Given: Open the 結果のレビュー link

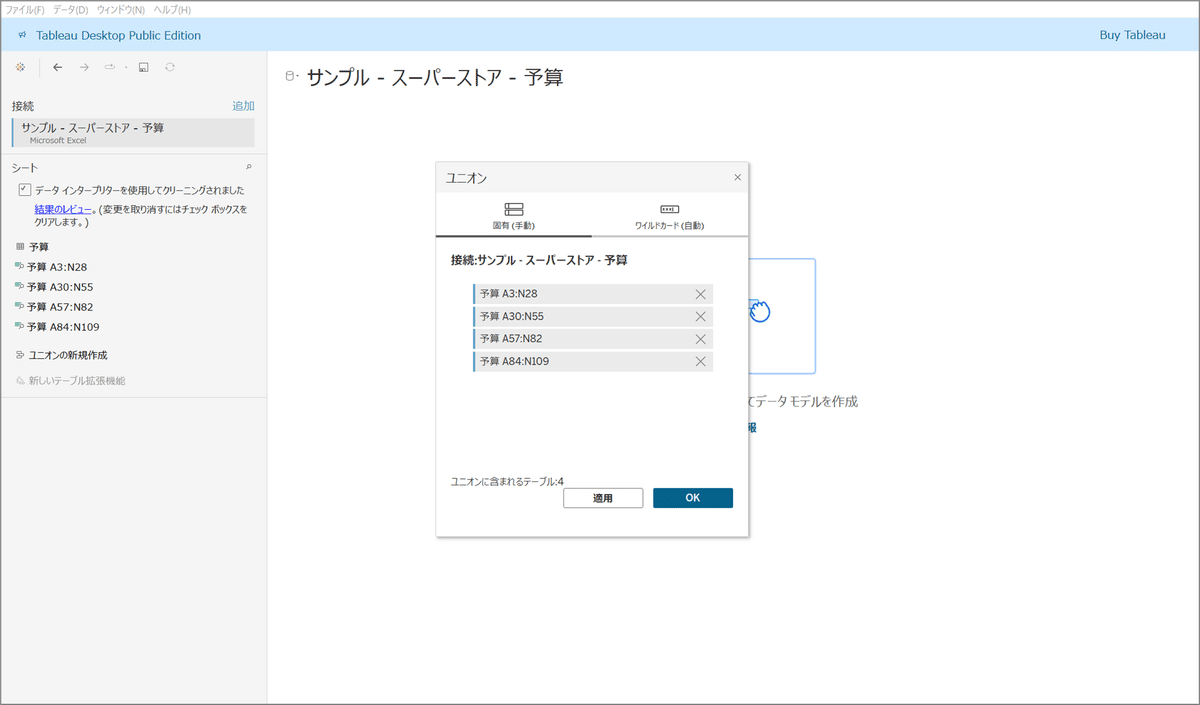Looking at the screenshot, I should (63, 209).
